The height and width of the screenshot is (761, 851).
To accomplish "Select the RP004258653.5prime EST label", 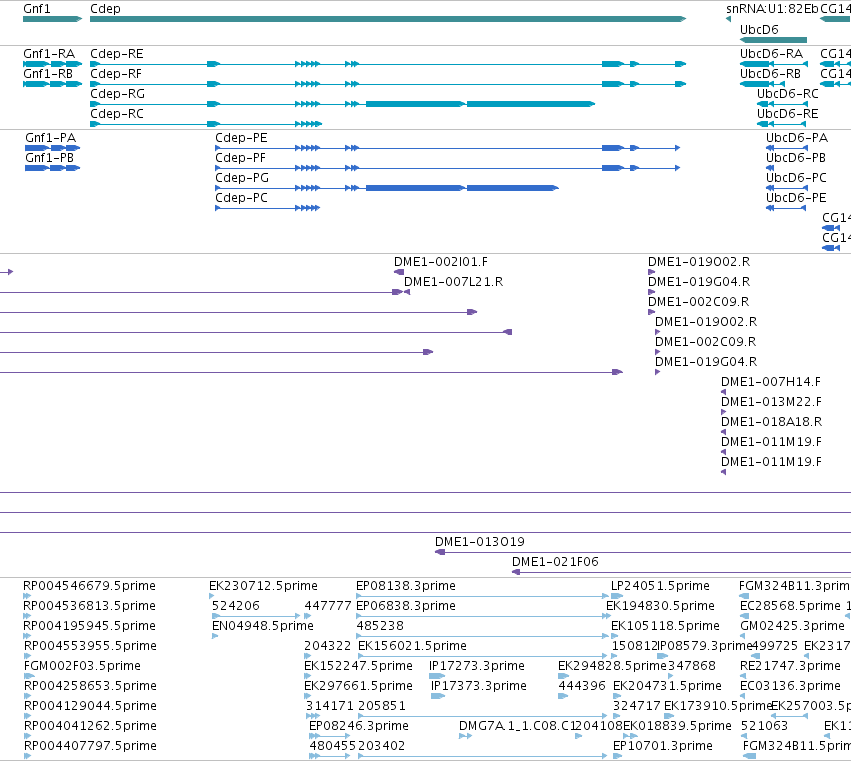I will 90,687.
